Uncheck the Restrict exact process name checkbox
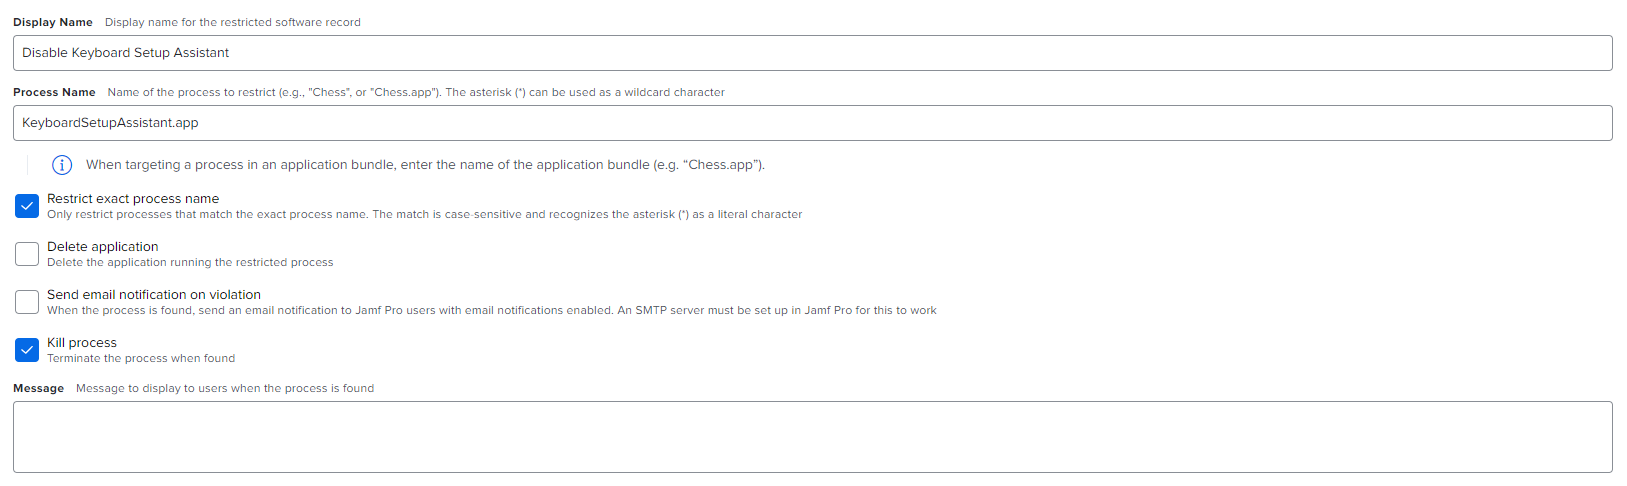Image resolution: width=1627 pixels, height=486 pixels. 27,206
